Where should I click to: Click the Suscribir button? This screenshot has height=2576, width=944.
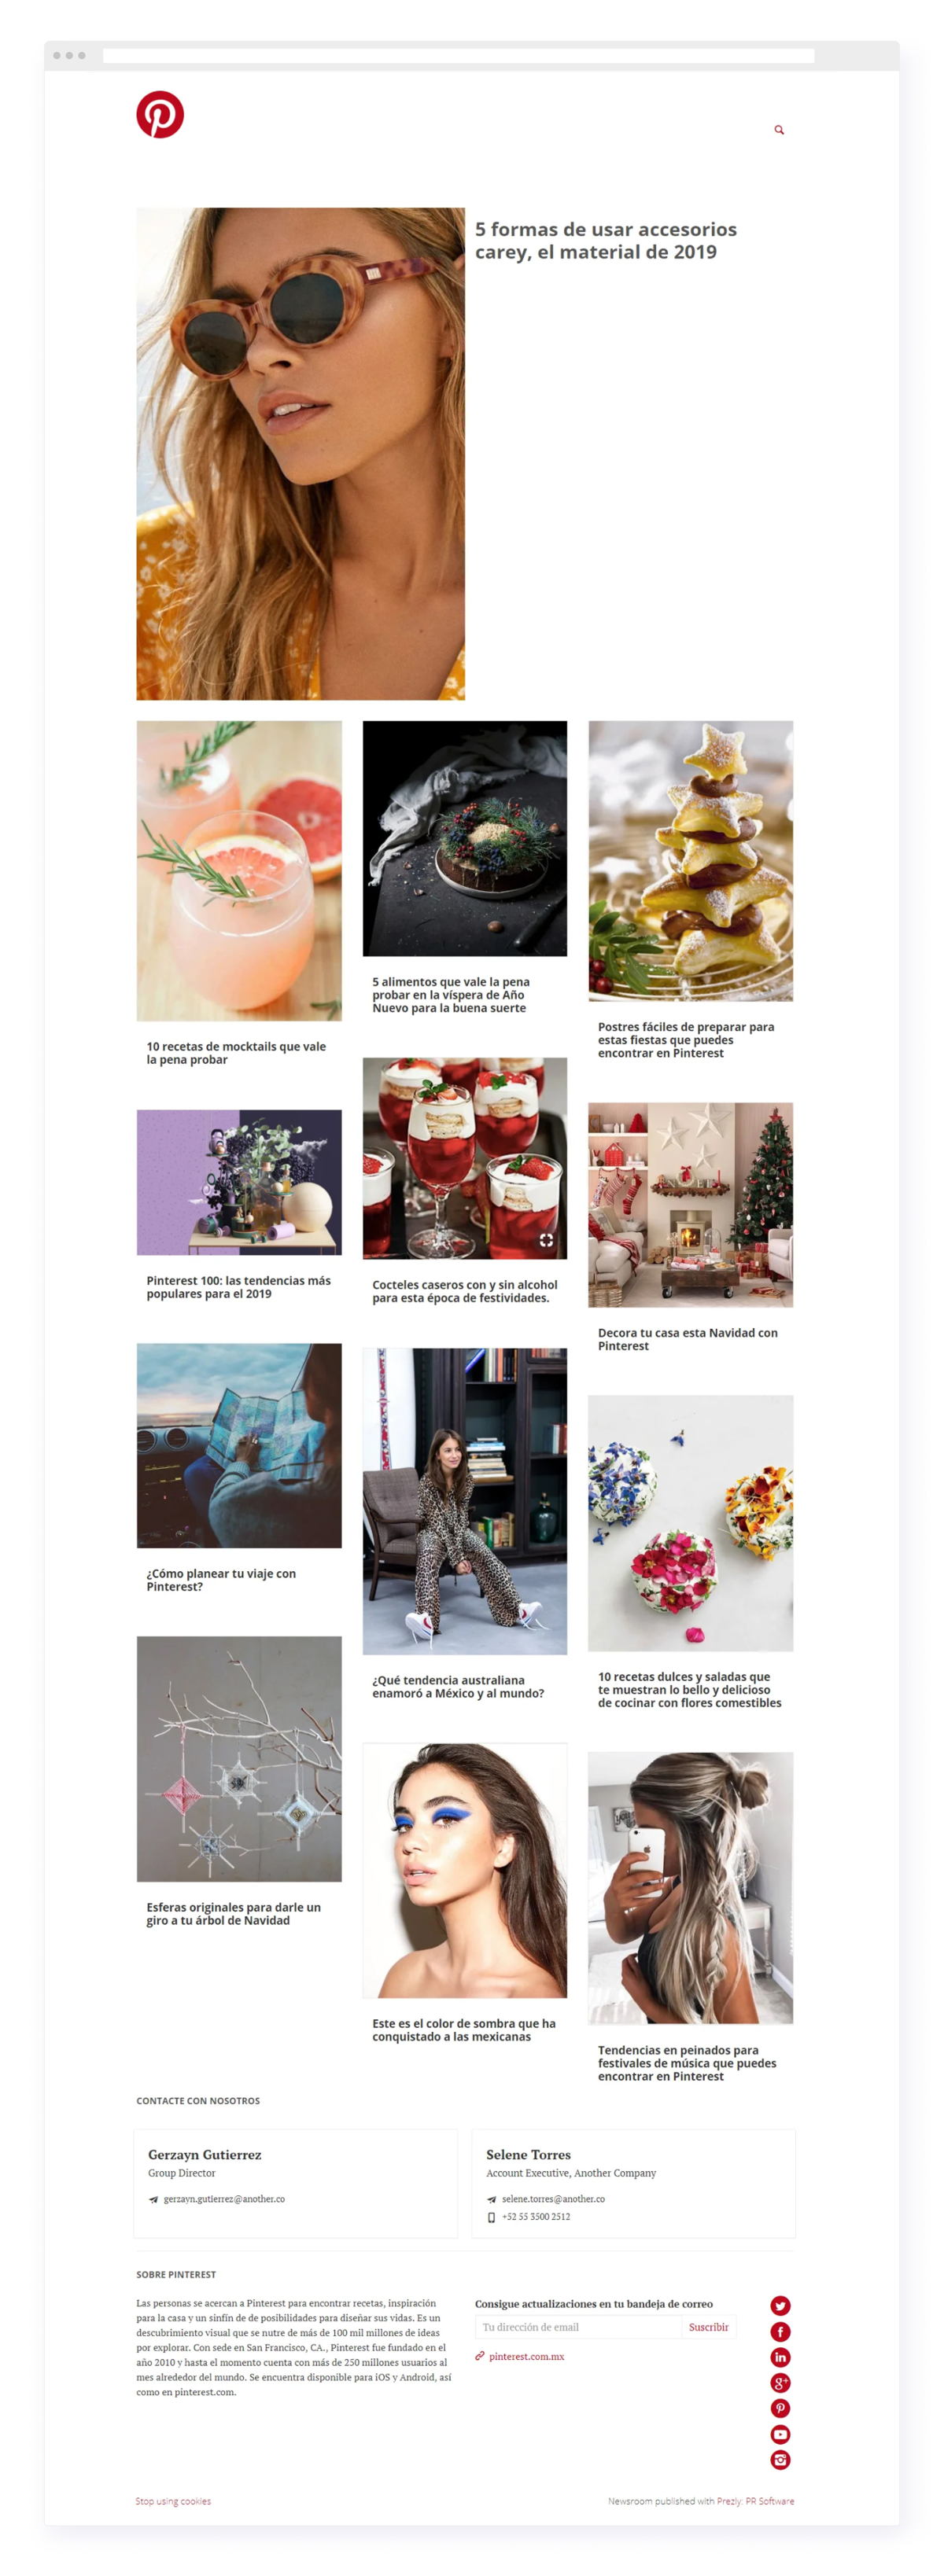click(708, 2327)
